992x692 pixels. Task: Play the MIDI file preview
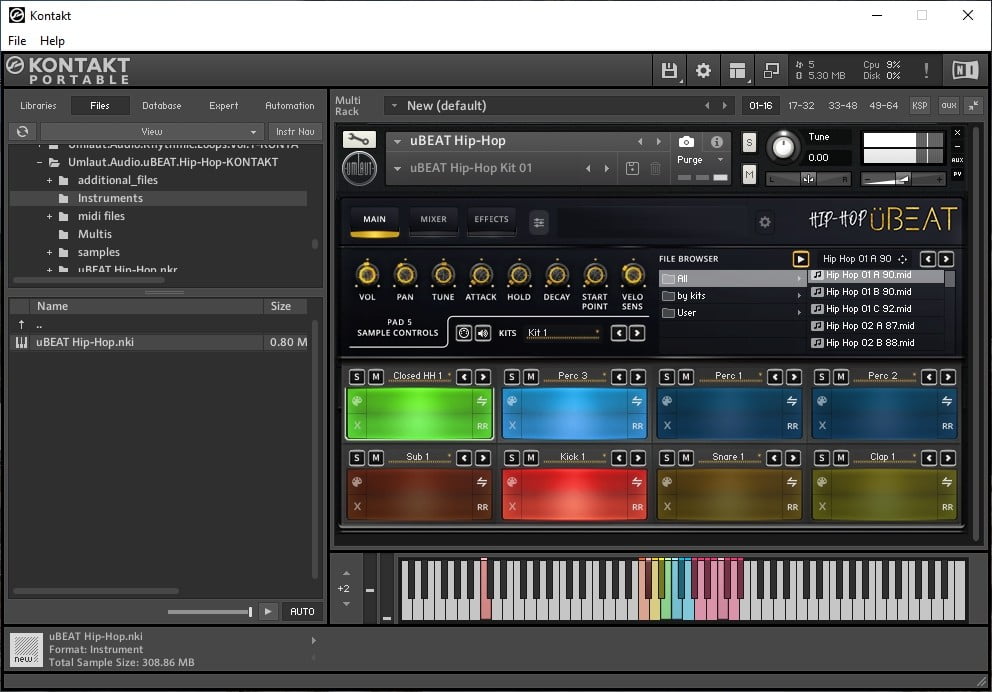click(x=800, y=259)
